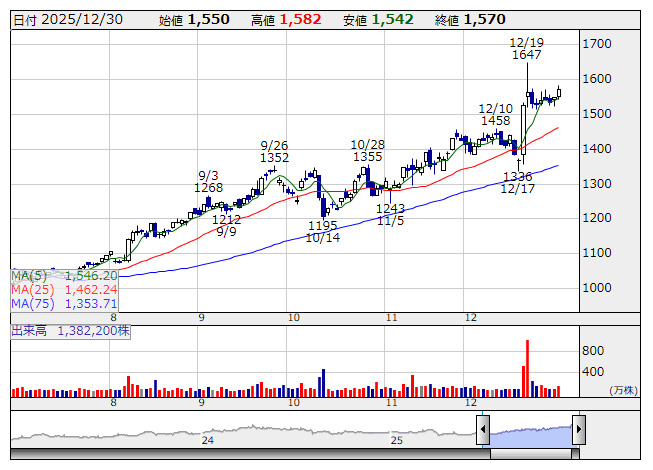Screen dimensions: 653x470
Task: Click the 12/19 peak label 1647
Action: click(x=526, y=56)
